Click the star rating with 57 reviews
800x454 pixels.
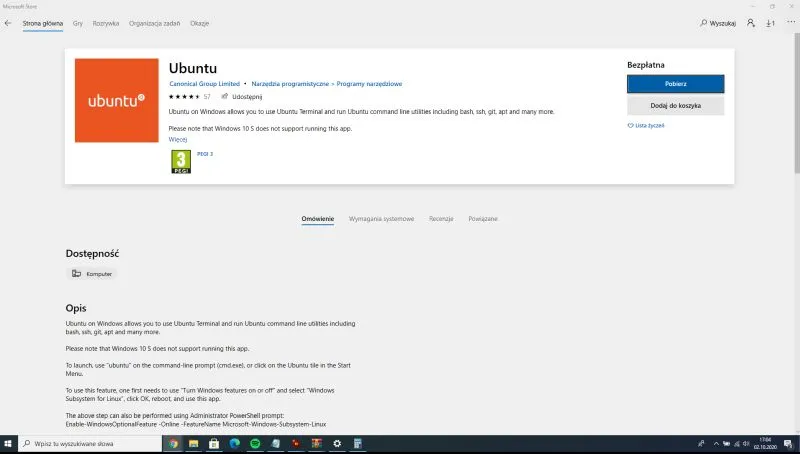pyautogui.click(x=189, y=96)
